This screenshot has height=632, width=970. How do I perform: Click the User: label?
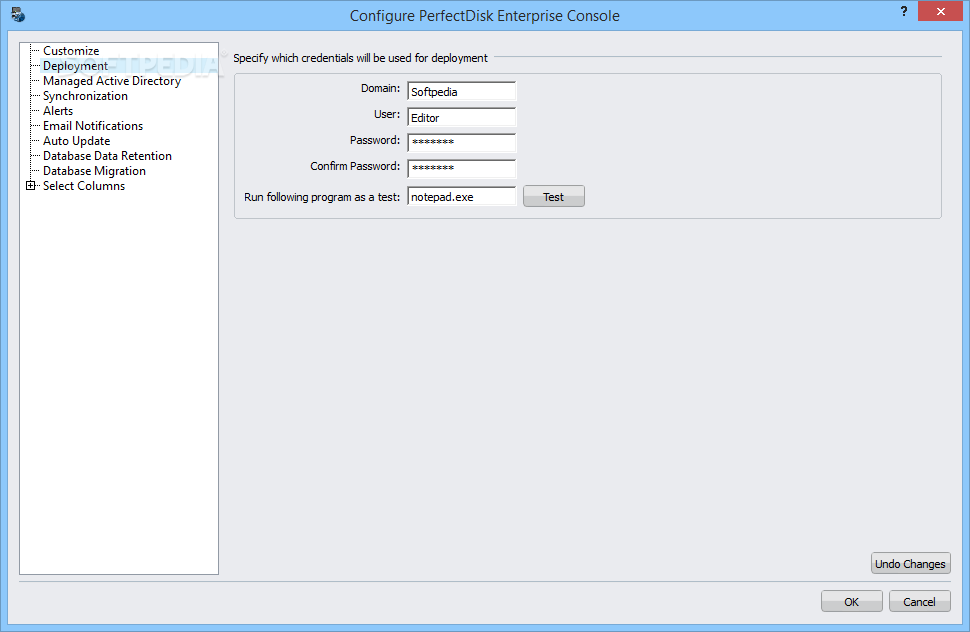[x=387, y=114]
